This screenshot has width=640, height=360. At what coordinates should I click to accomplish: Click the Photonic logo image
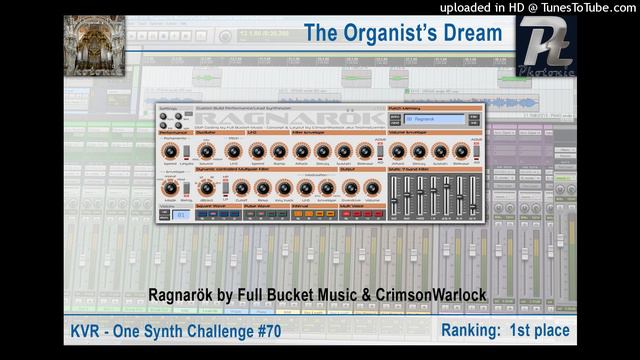click(546, 46)
